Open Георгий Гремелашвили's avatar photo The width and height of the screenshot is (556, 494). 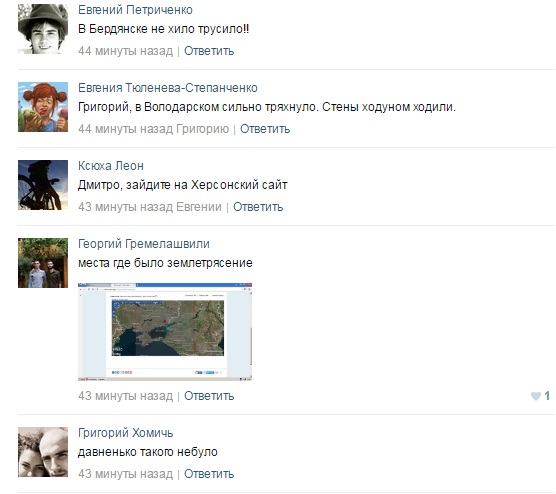[43, 263]
